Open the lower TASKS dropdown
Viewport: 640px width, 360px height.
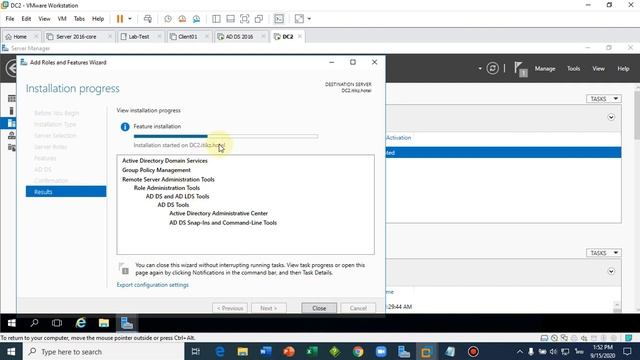click(604, 253)
